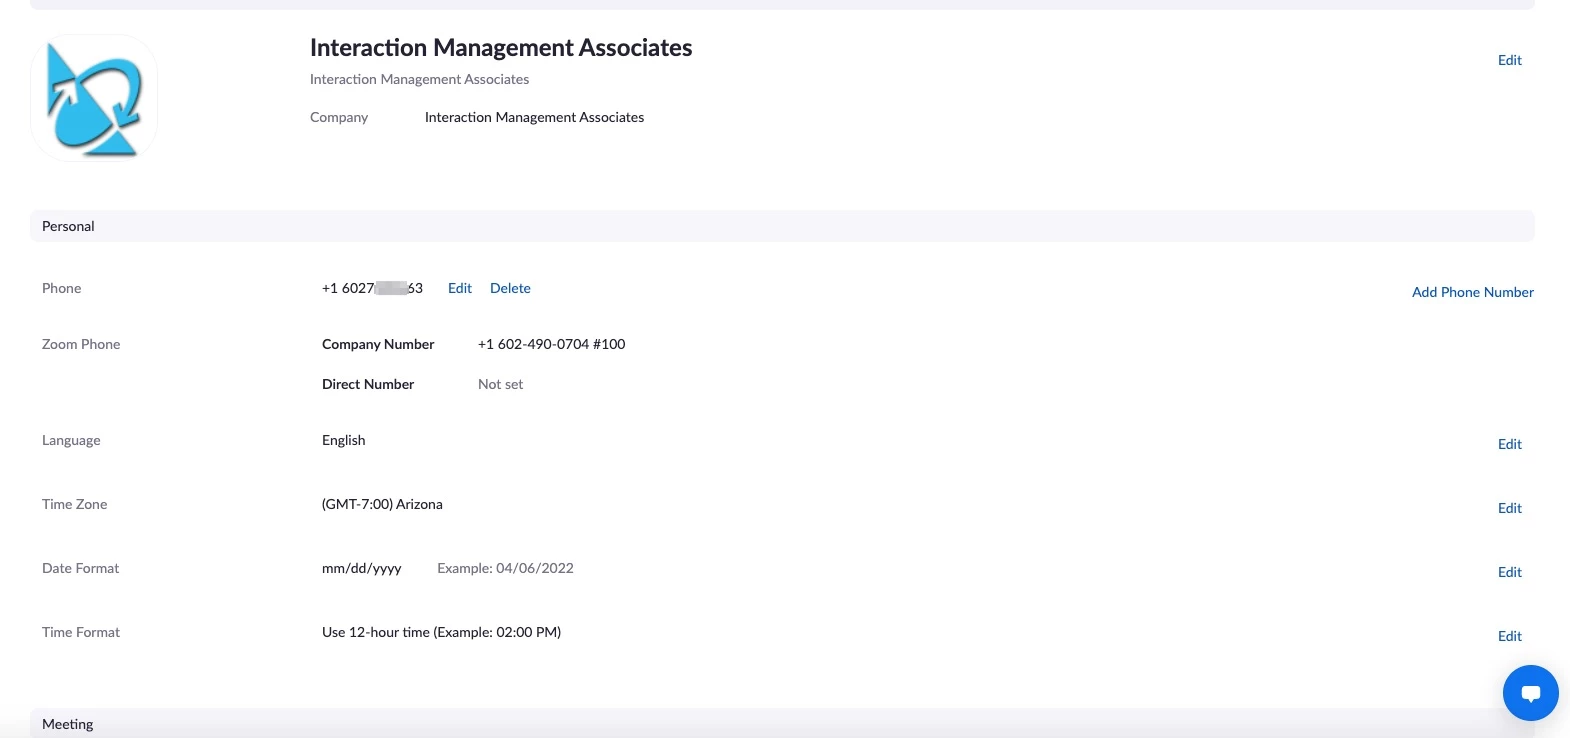Click the 'Direct Number' label
This screenshot has width=1570, height=738.
tap(368, 384)
